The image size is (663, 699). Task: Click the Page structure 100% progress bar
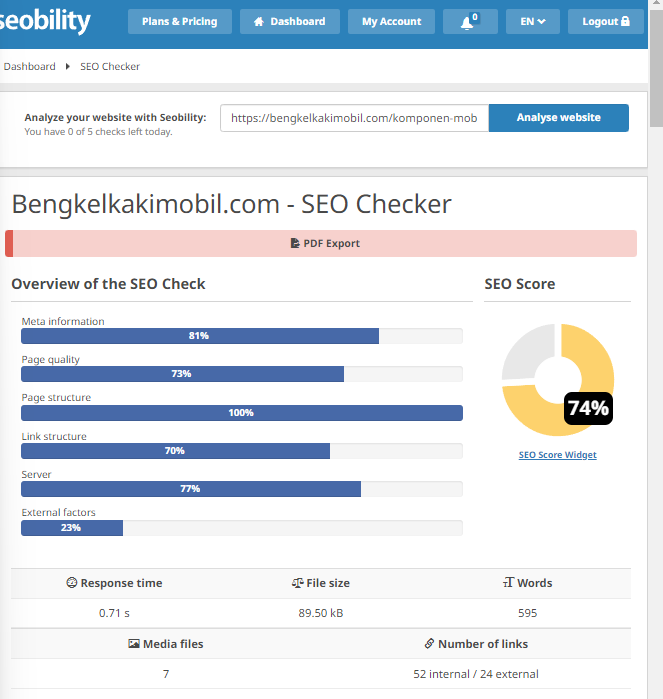click(242, 413)
